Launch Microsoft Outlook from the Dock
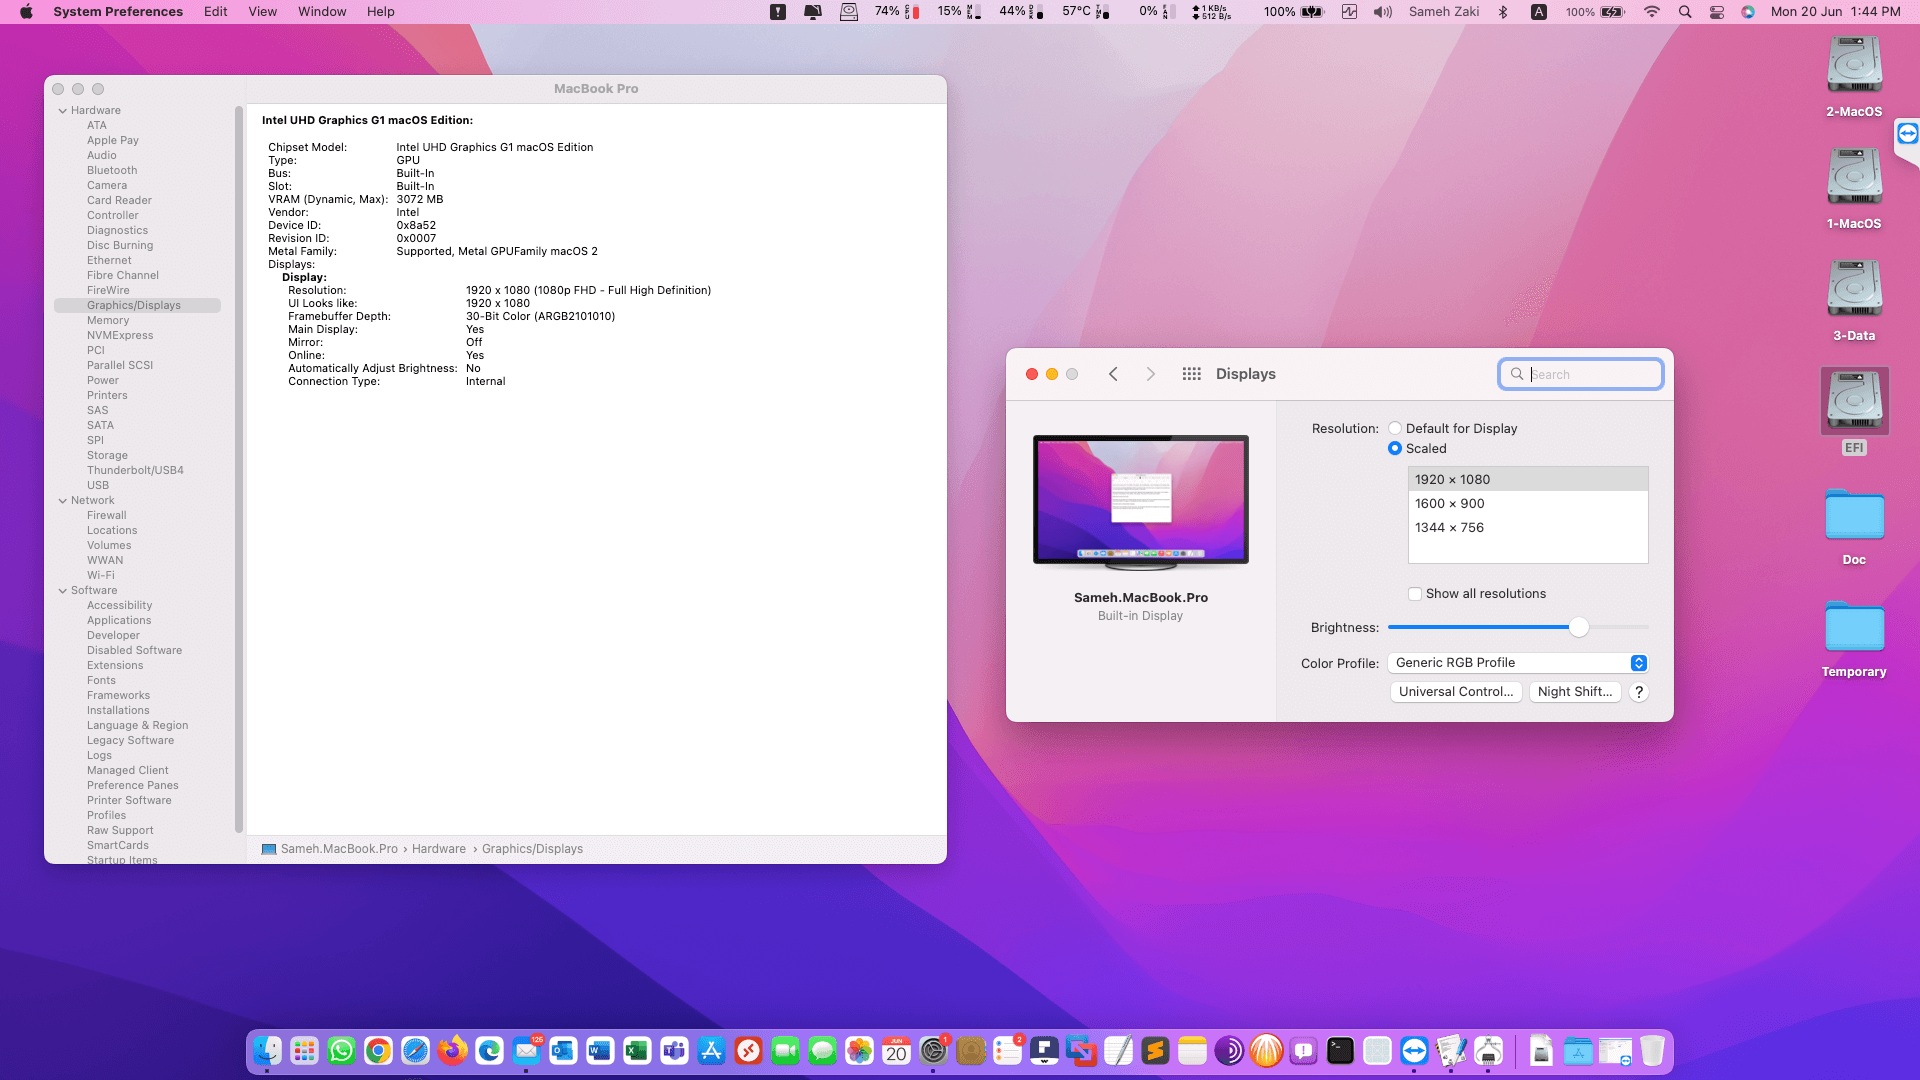1920x1080 pixels. [563, 1051]
